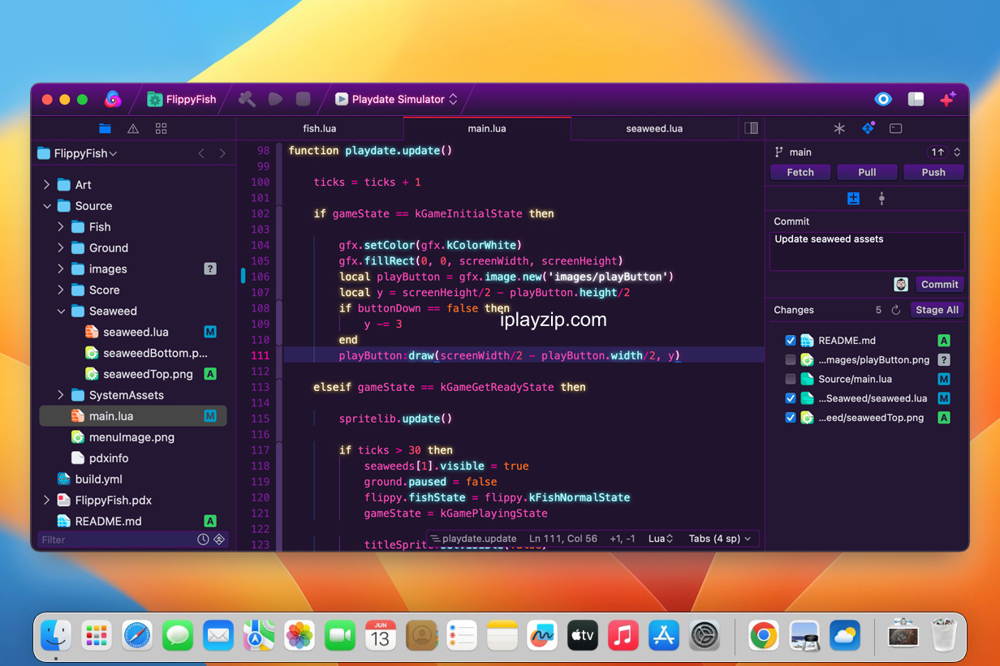Go back with the sidebar left arrow

click(x=202, y=153)
